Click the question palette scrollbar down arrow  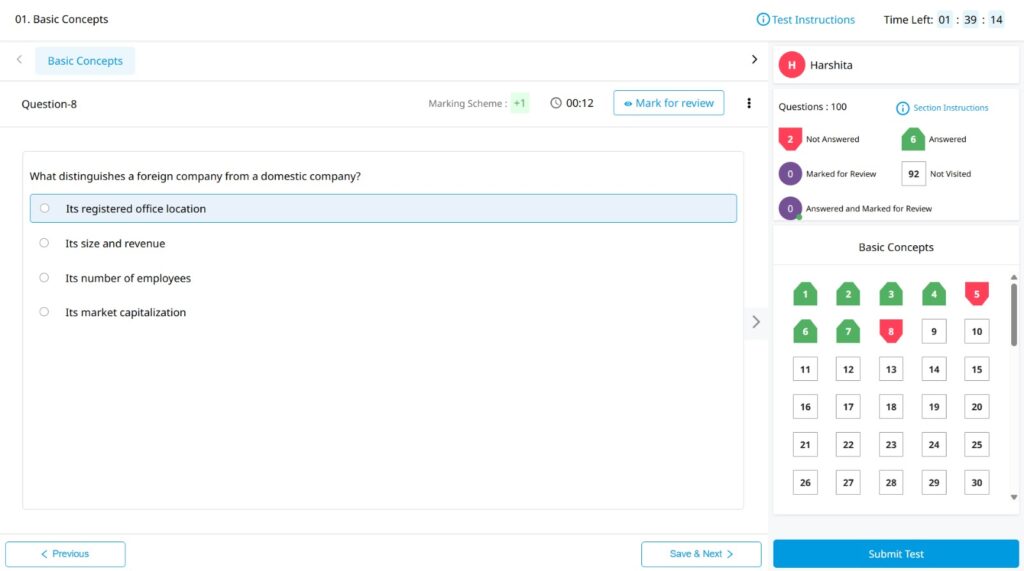[1014, 497]
